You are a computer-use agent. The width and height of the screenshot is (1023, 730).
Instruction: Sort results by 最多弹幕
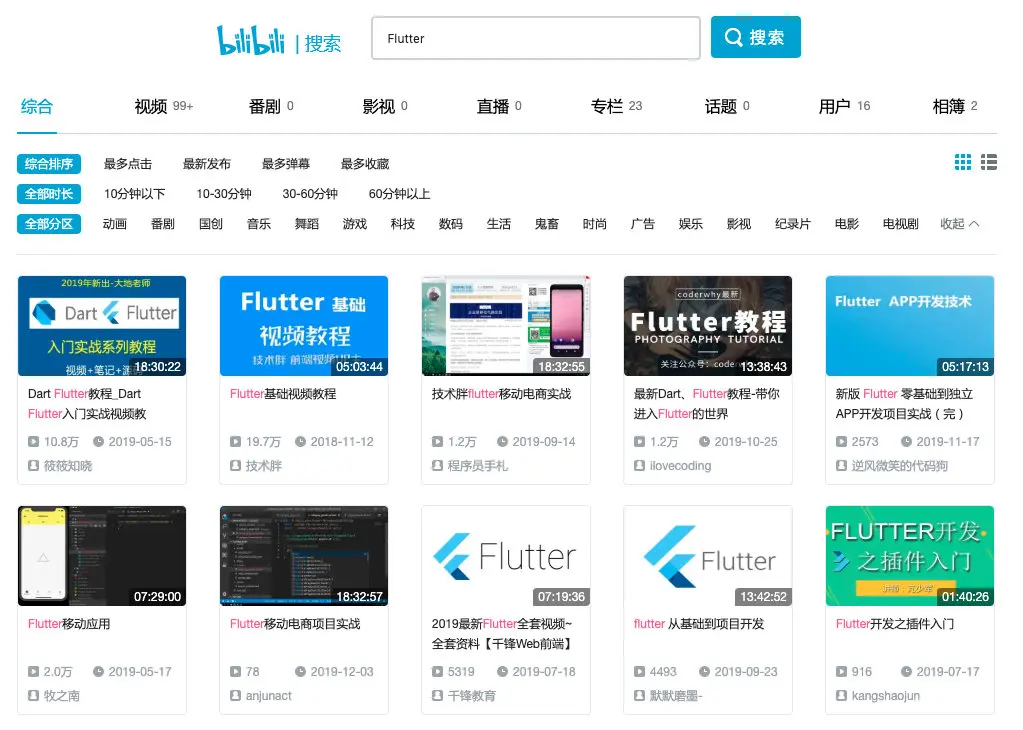pyautogui.click(x=286, y=164)
